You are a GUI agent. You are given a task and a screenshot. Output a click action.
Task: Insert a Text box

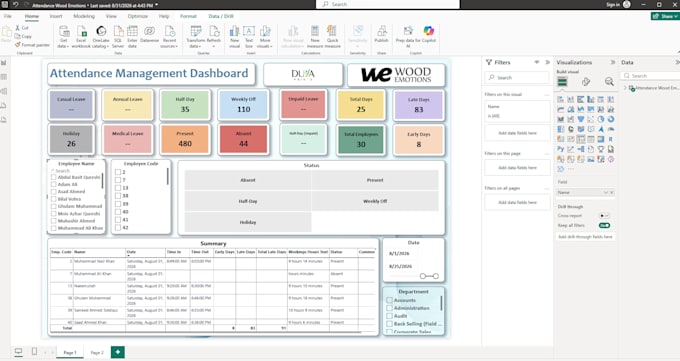point(249,36)
